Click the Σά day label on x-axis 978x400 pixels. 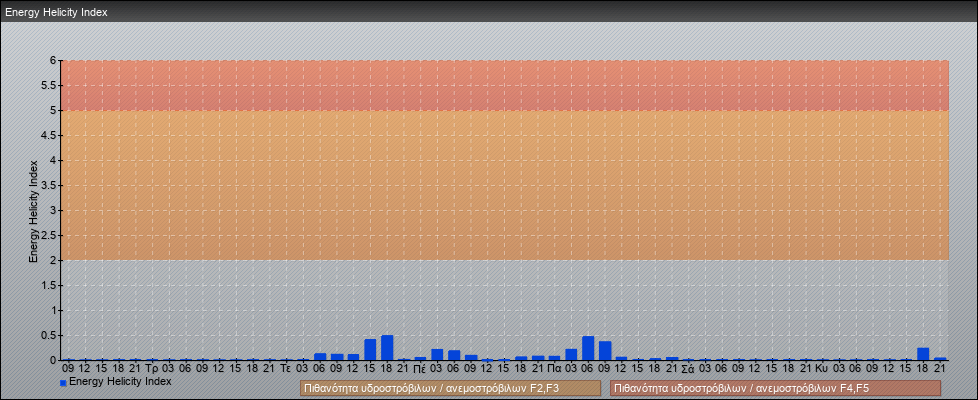(688, 368)
